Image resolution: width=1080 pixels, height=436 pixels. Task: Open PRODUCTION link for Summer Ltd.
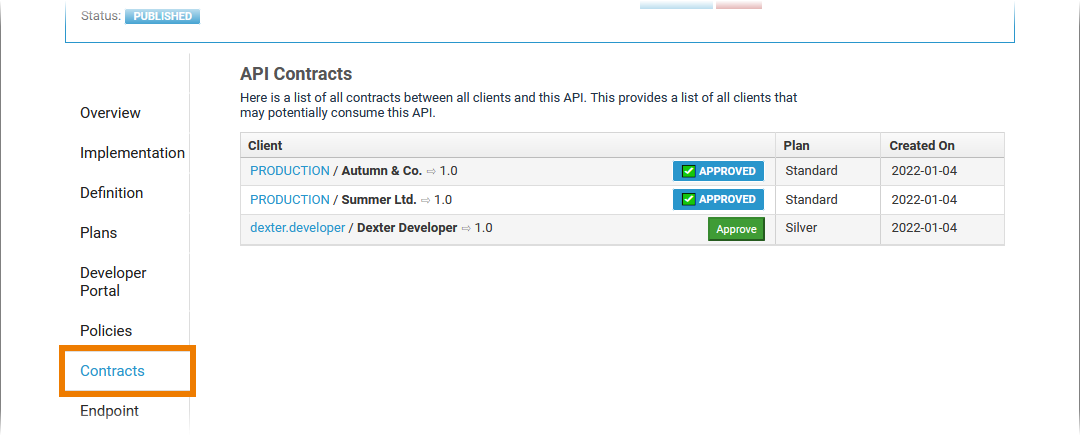click(x=289, y=199)
